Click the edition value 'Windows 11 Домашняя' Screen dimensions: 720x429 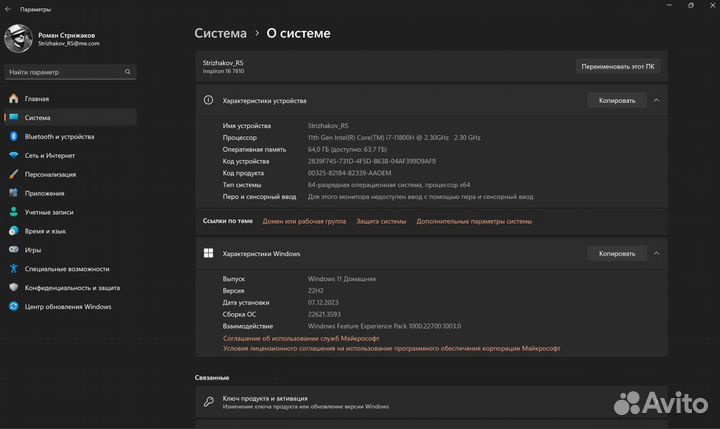click(342, 279)
